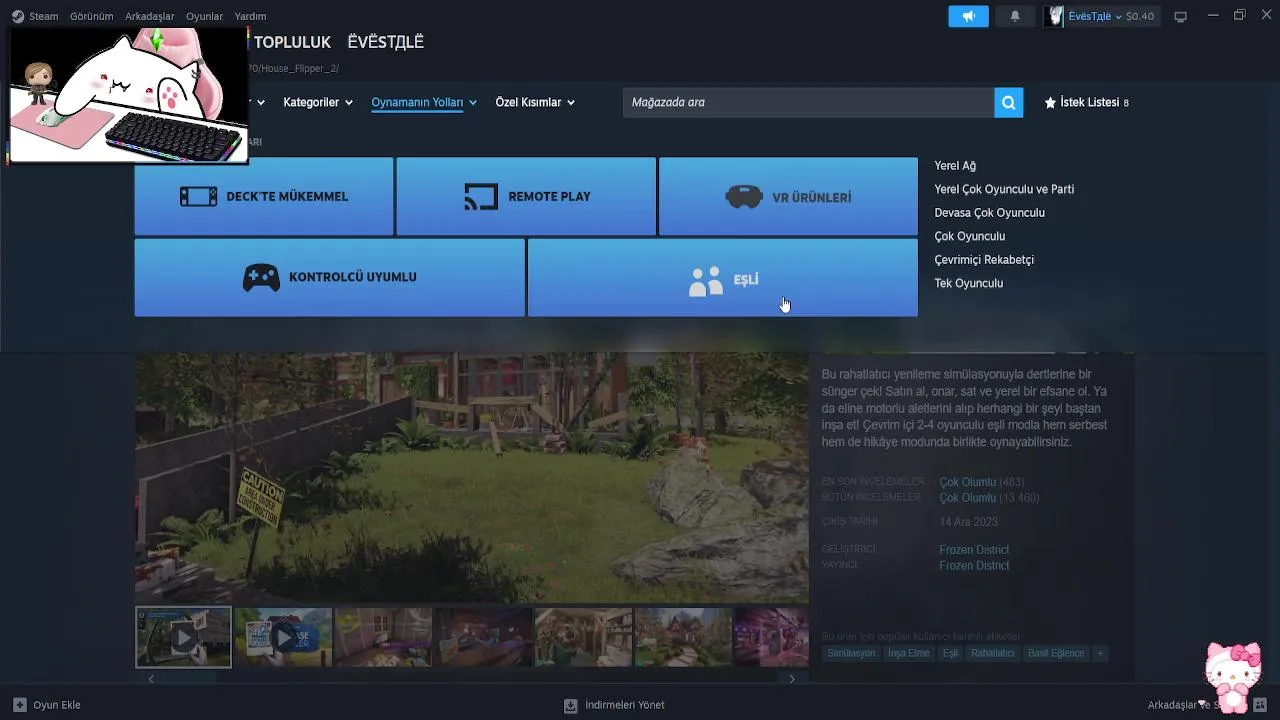Select Tek Oyunculu link
Viewport: 1280px width, 720px height.
[x=968, y=283]
